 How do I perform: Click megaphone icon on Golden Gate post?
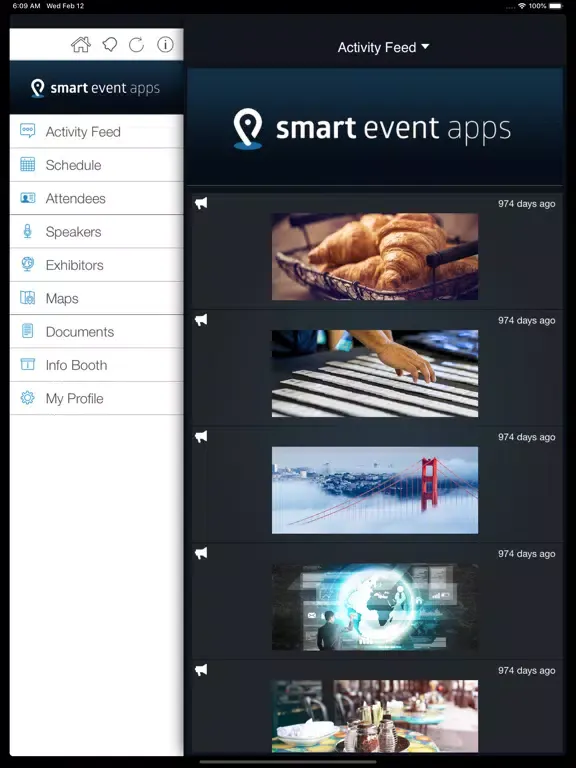pyautogui.click(x=201, y=436)
